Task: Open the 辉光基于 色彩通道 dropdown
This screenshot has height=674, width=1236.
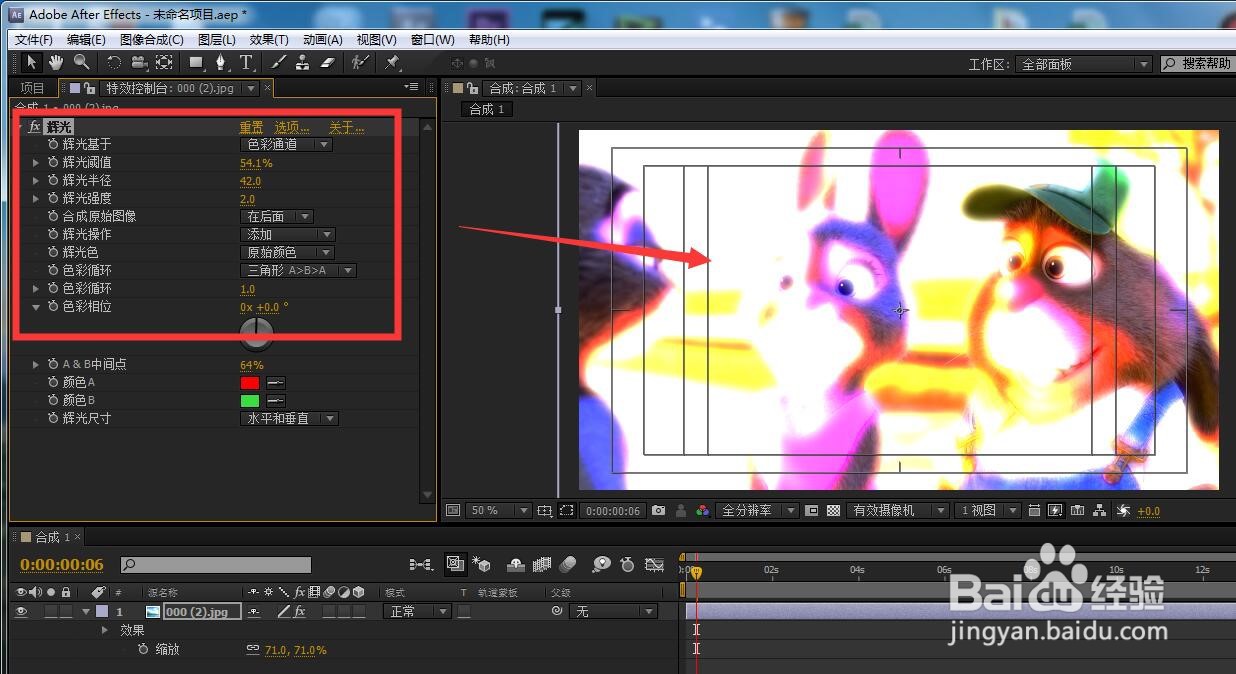Action: (x=286, y=144)
